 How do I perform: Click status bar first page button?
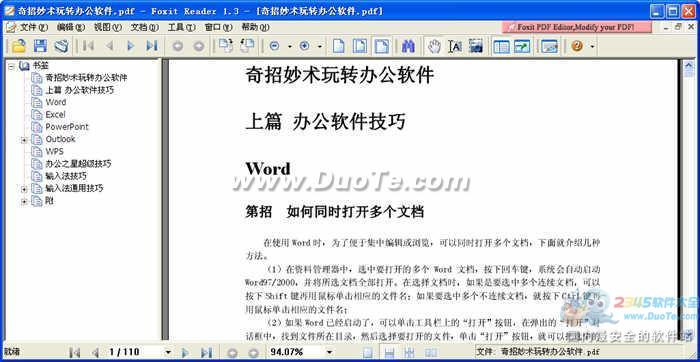75,353
